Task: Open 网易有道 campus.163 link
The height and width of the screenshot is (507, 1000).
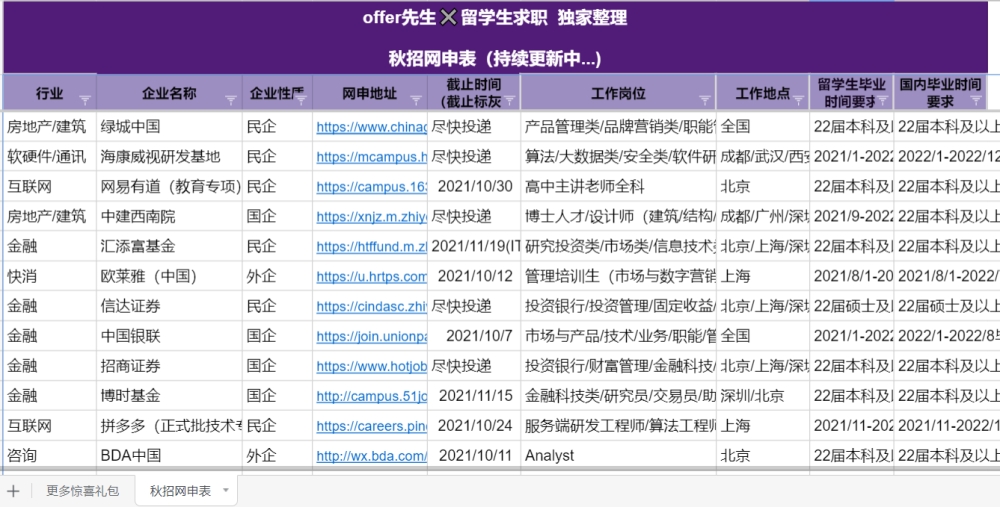Action: point(371,187)
